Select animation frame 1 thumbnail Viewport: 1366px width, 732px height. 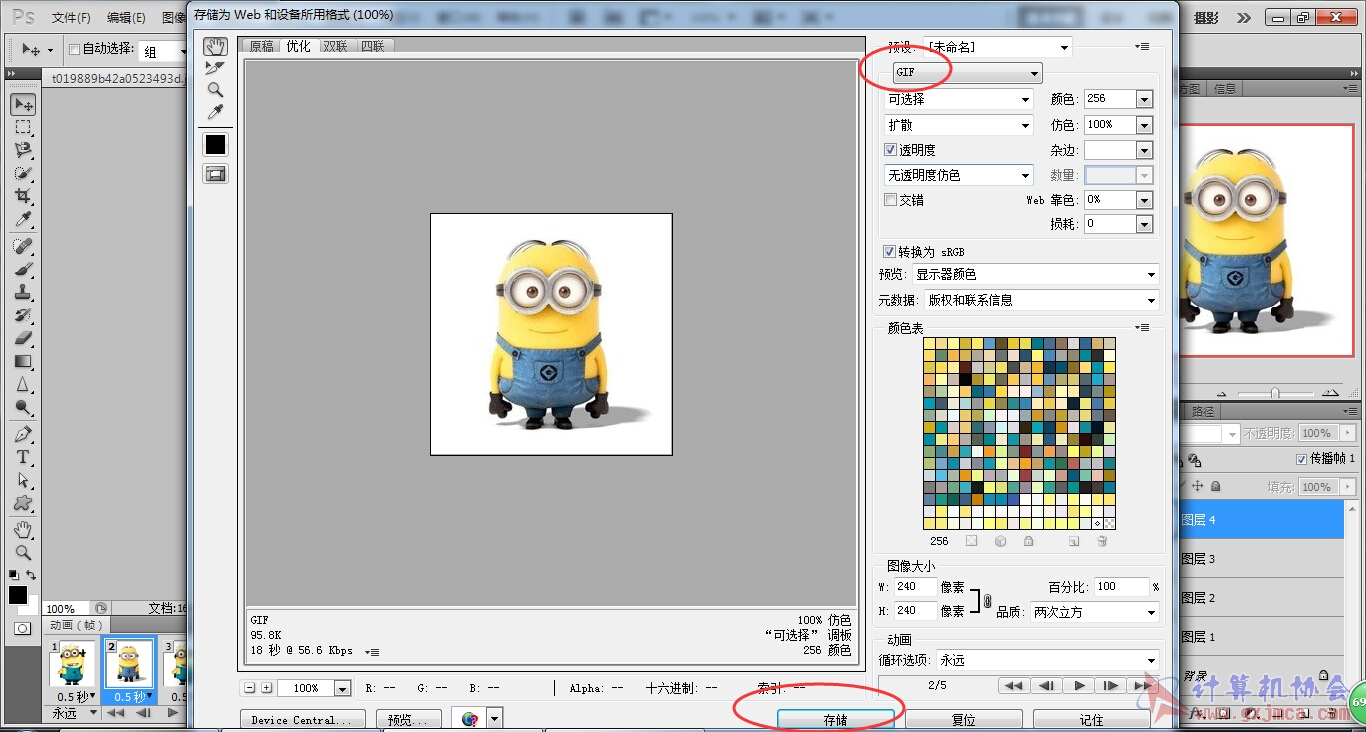click(72, 664)
